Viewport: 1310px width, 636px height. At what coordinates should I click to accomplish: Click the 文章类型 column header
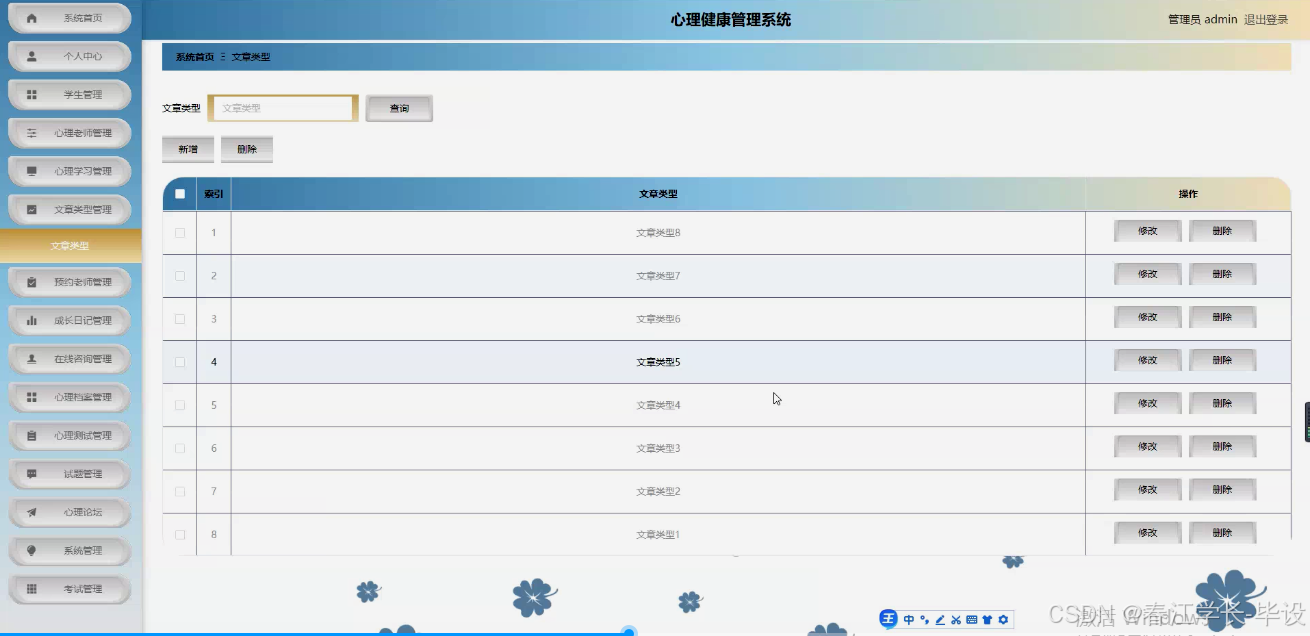click(658, 194)
